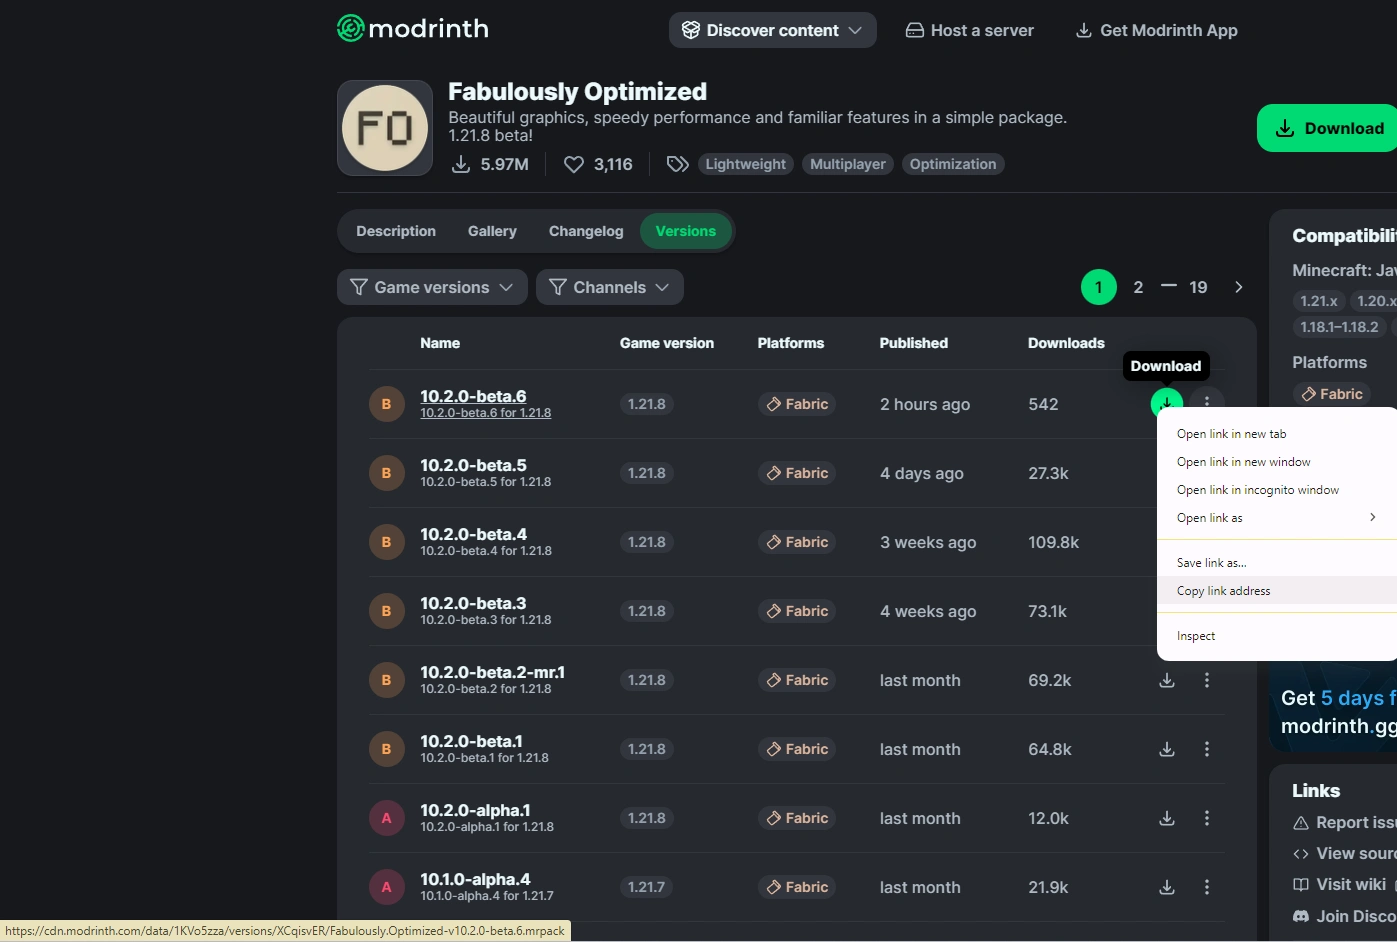Viewport: 1397px width, 942px height.
Task: Open the Fabulously Optimized project icon
Action: pos(385,128)
